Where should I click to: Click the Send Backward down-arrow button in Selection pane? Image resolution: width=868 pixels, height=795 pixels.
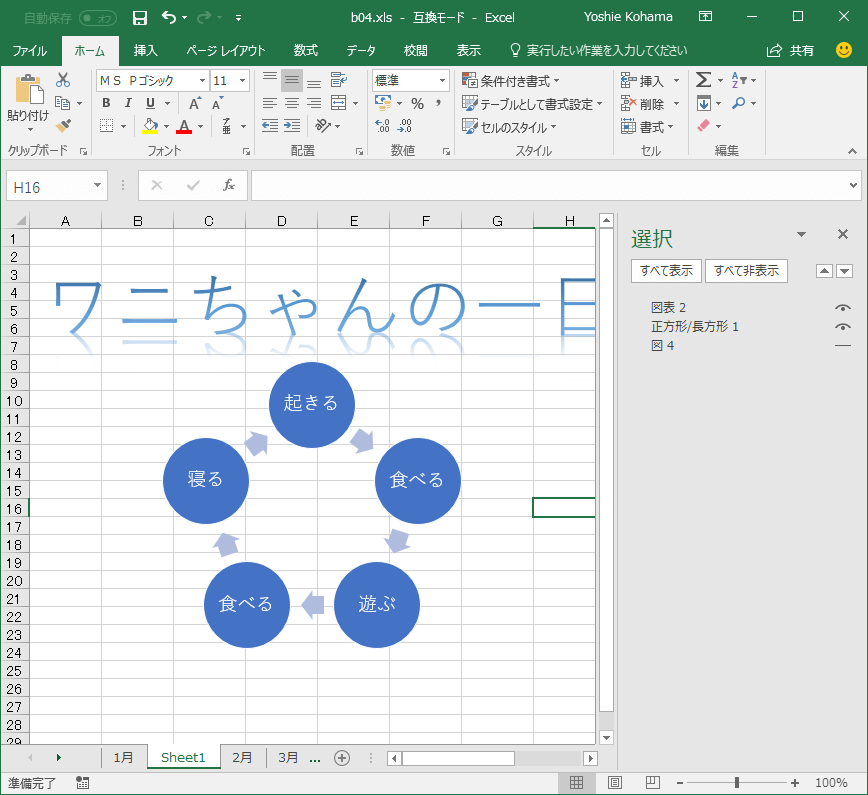(844, 271)
